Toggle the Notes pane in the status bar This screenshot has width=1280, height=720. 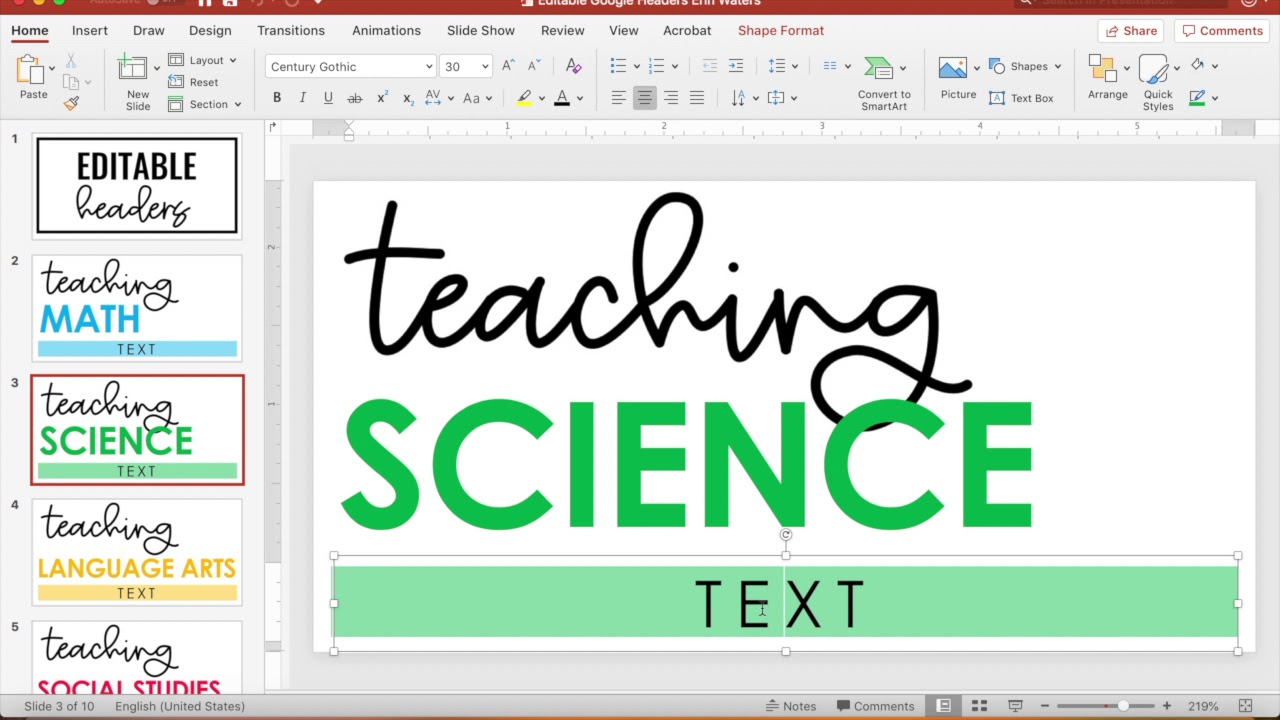tap(791, 706)
